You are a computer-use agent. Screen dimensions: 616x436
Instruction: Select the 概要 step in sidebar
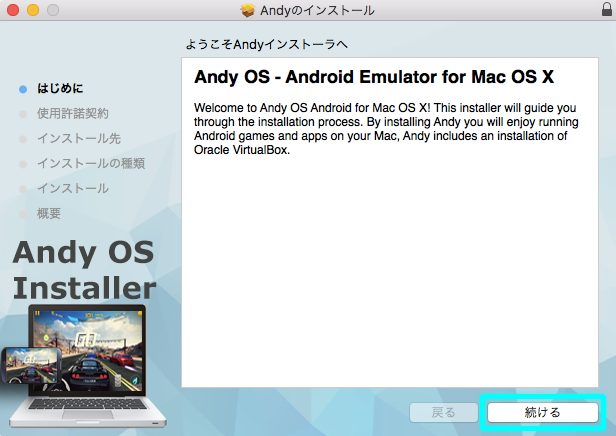[x=49, y=214]
